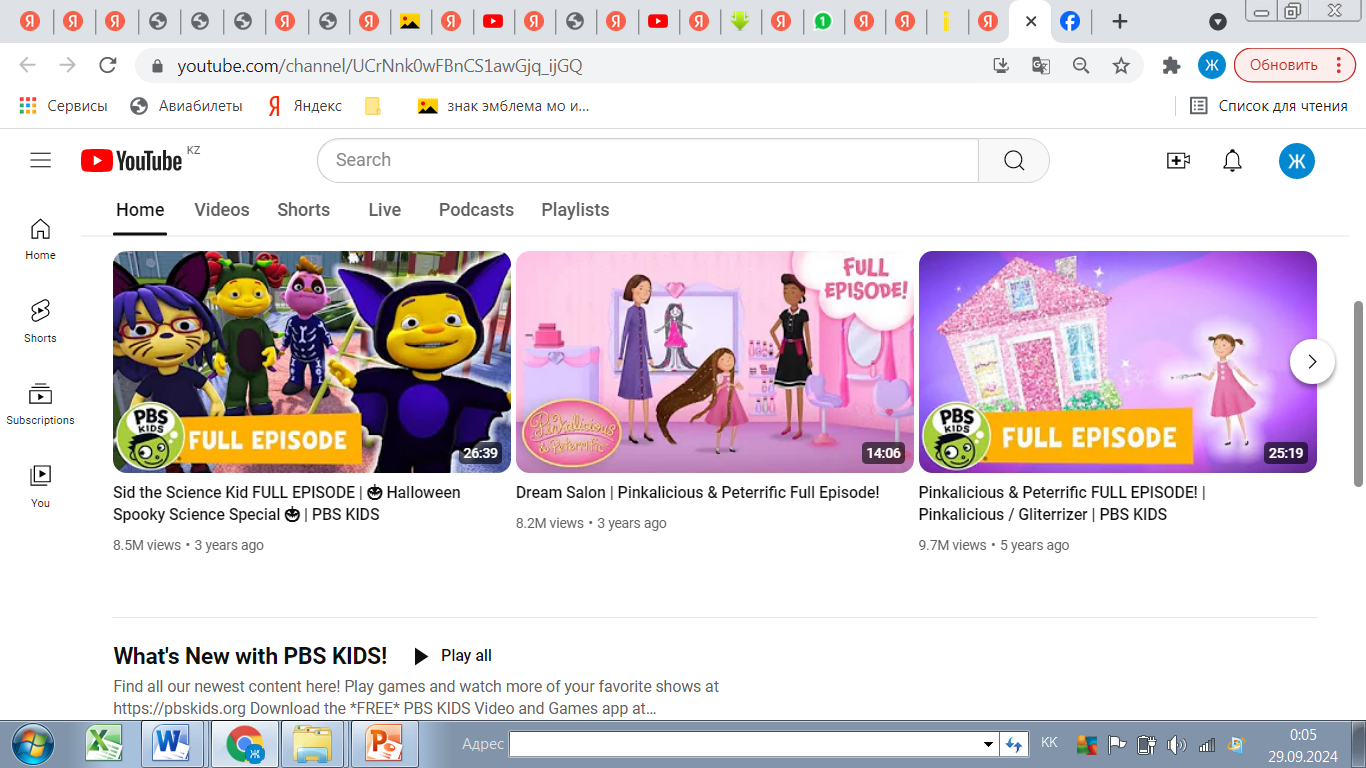Open the Chrome Extensions puzzle icon
The image size is (1366, 768).
[x=1171, y=66]
